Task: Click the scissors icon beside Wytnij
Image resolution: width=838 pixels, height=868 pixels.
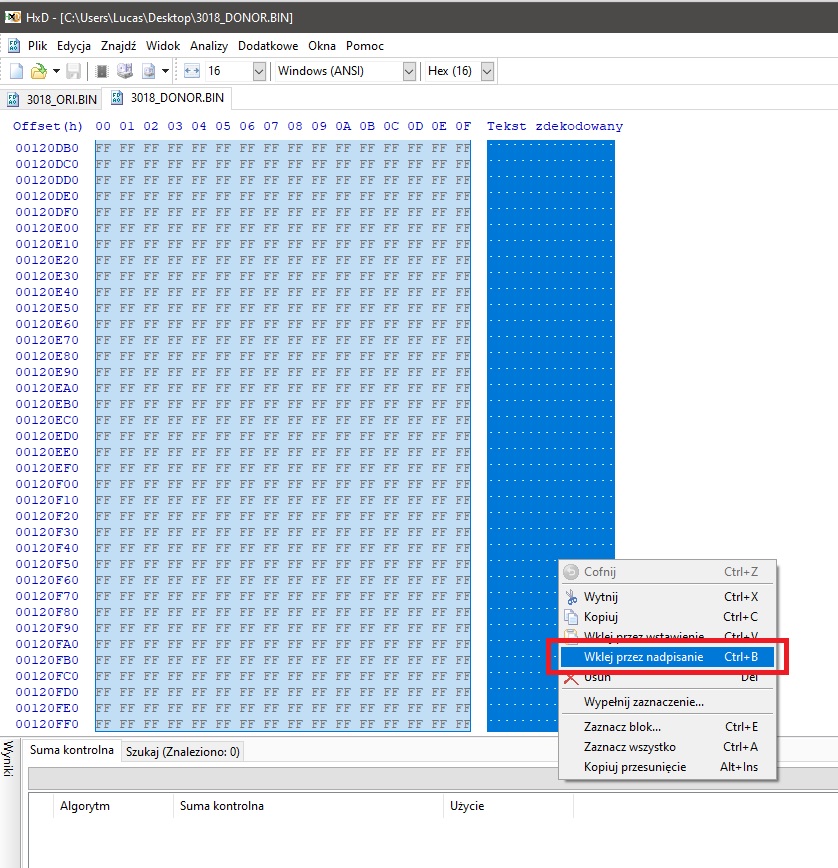Action: pyautogui.click(x=571, y=597)
